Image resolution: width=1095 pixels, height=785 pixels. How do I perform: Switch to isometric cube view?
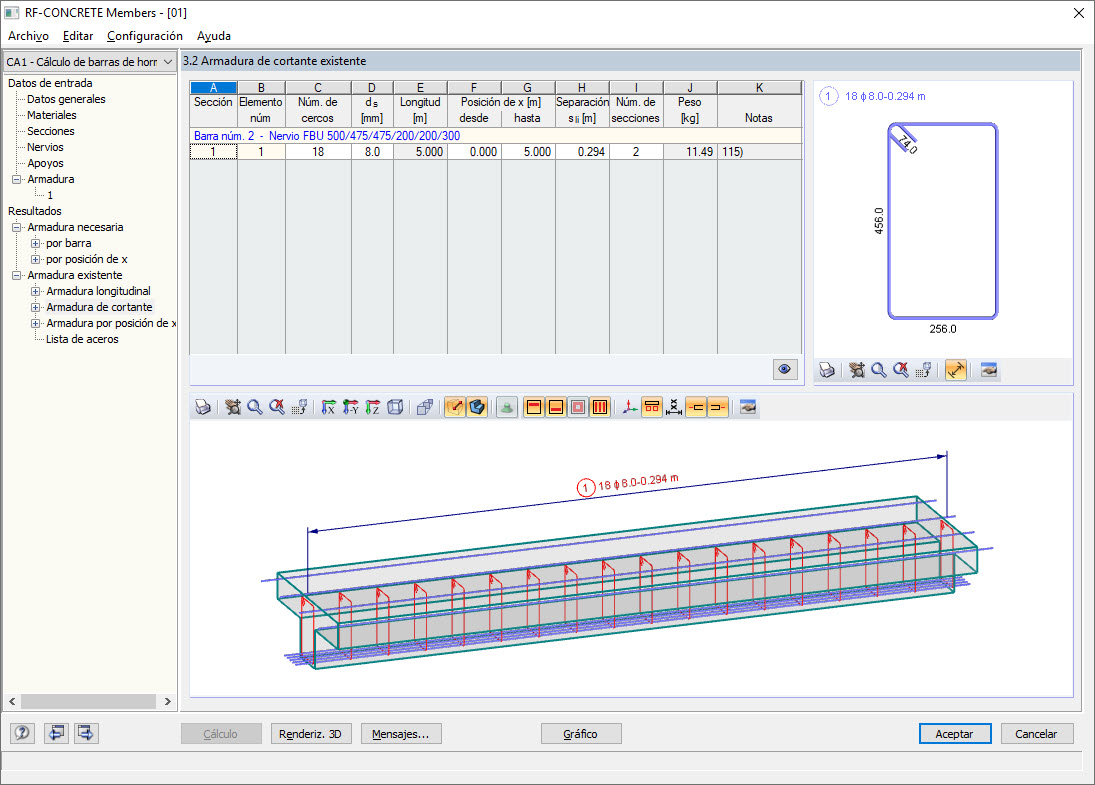(395, 407)
